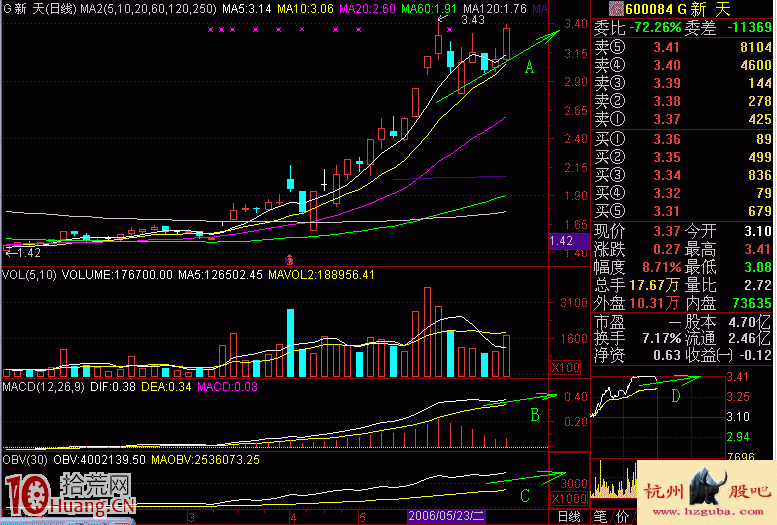
Task: Click the OBV(30) indicator label
Action: [24, 459]
